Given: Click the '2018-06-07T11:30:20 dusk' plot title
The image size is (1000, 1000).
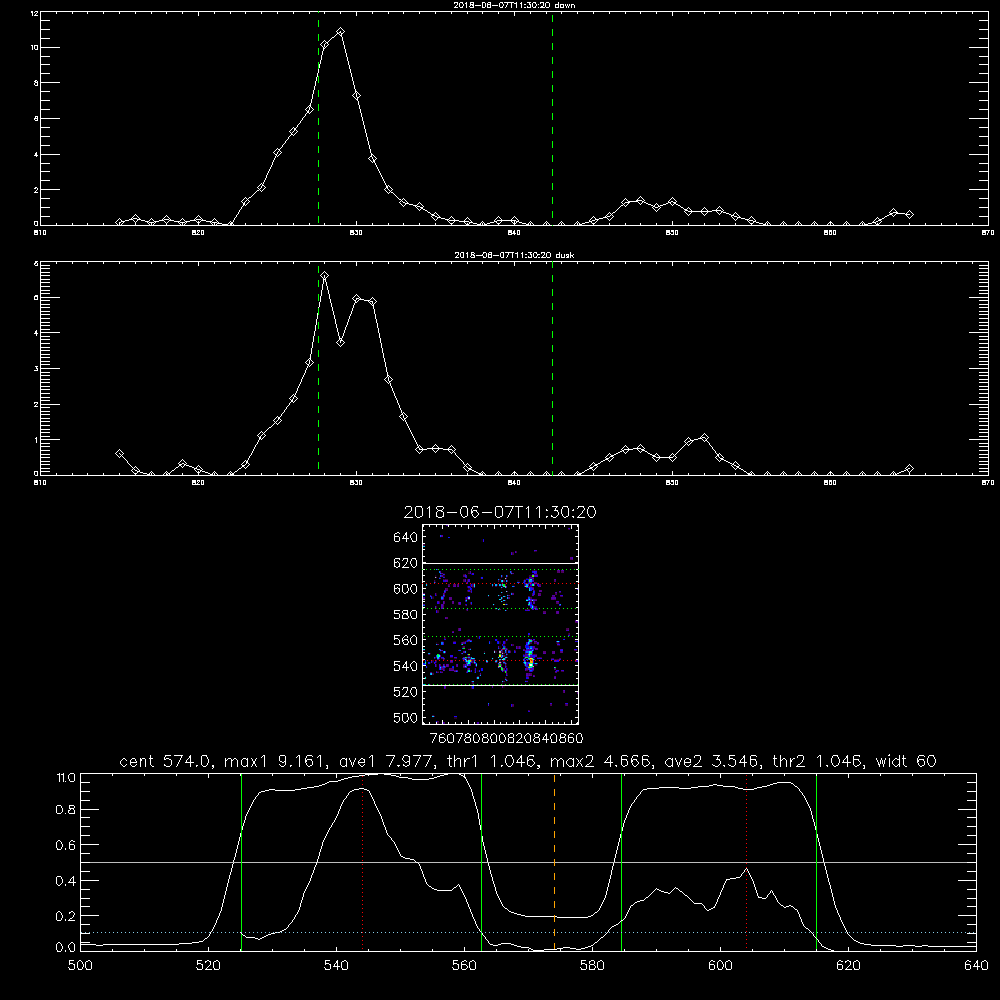Looking at the screenshot, I should pos(514,255).
